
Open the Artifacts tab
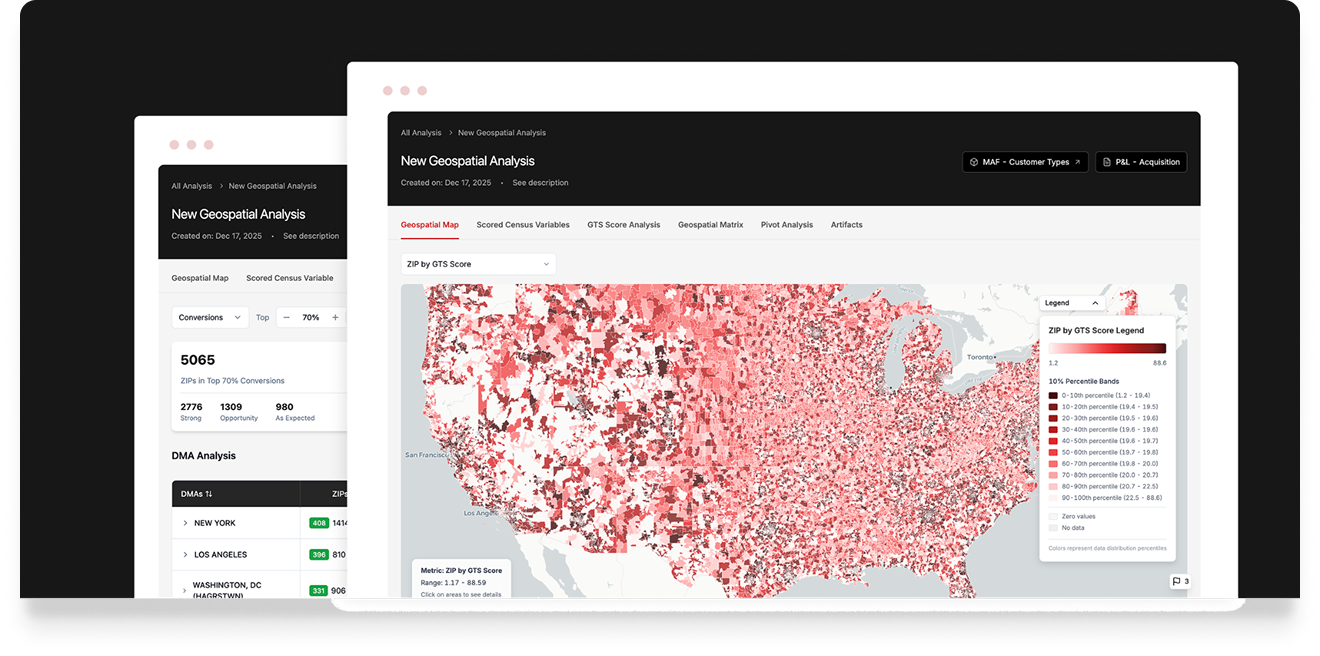pos(847,225)
